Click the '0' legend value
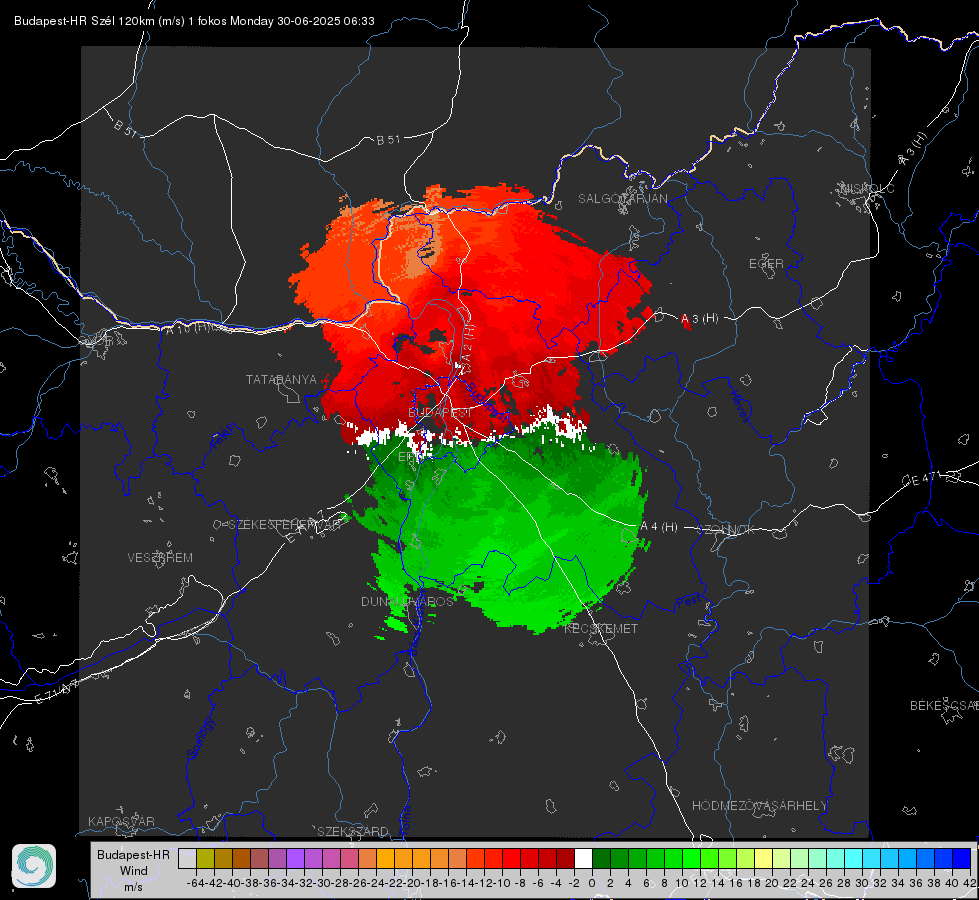979x900 pixels. [592, 883]
